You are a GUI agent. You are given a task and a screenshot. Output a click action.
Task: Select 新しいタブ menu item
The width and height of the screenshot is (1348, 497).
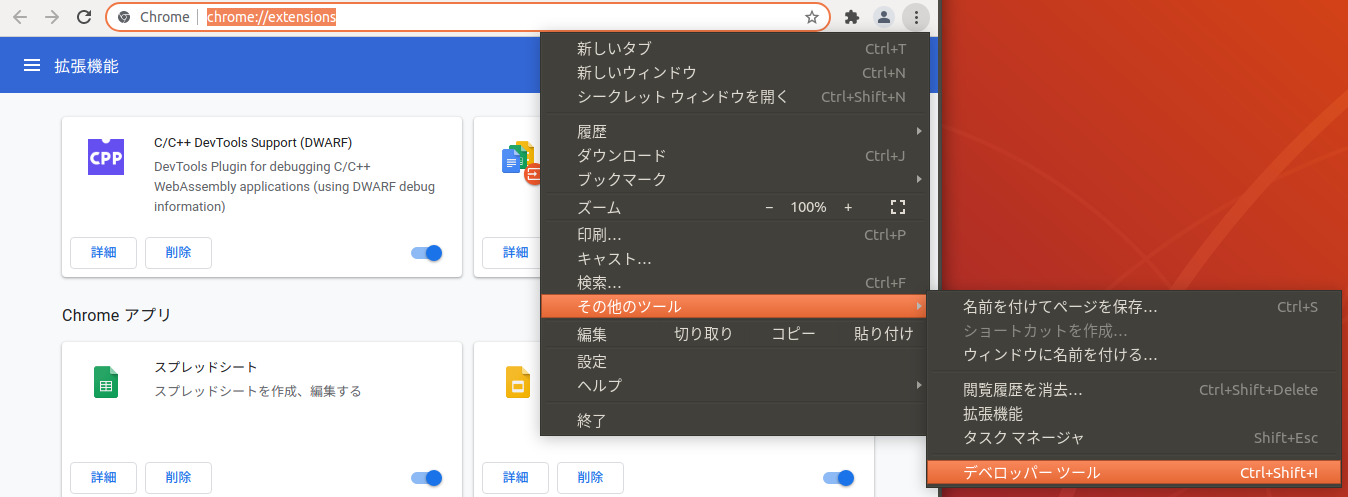coord(735,49)
